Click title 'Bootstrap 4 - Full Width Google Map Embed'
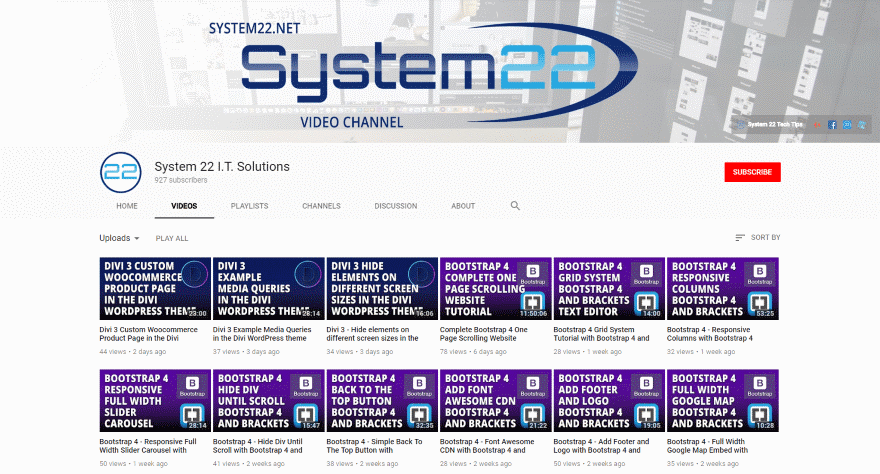The image size is (880, 474). (707, 446)
